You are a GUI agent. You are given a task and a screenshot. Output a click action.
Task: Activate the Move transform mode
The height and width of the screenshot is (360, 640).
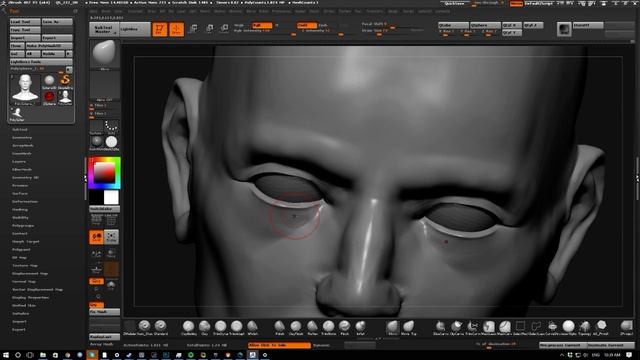[193, 29]
